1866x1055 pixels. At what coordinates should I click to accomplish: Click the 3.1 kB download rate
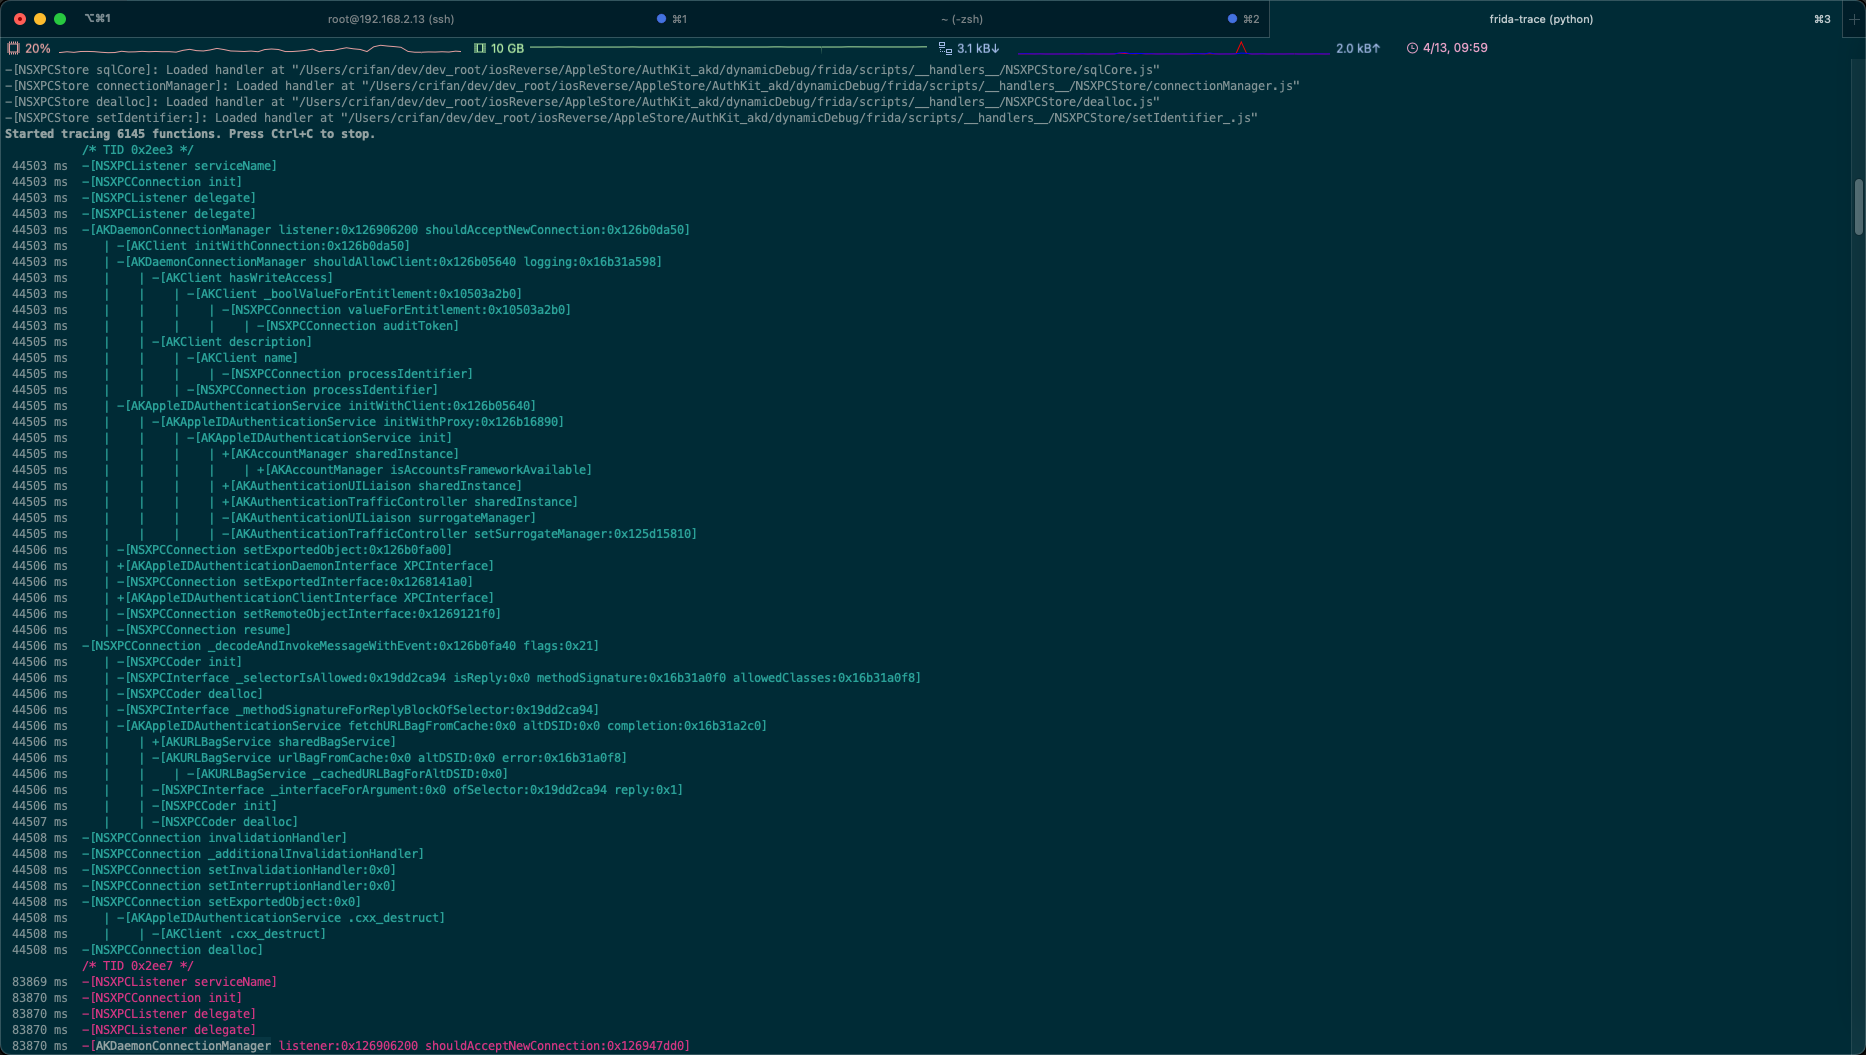click(978, 48)
